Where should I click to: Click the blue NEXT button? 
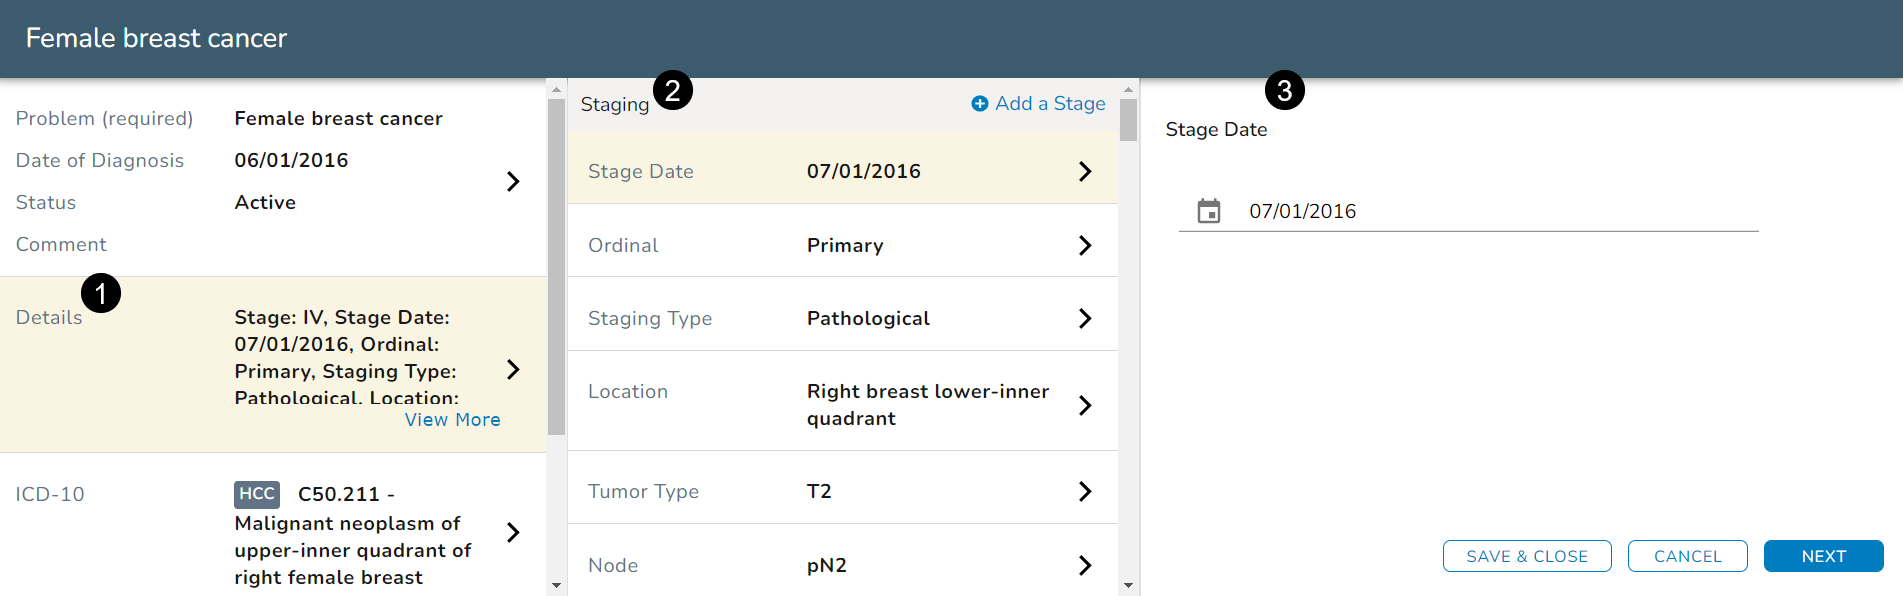(x=1823, y=556)
